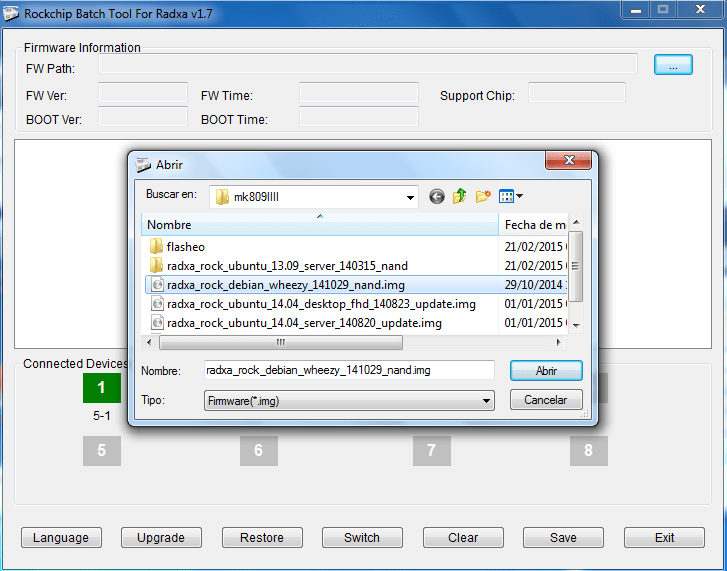Select radxa_rock_ubuntu_14.04_desktop_fhd_140823_update.img file
The image size is (727, 571).
321,304
